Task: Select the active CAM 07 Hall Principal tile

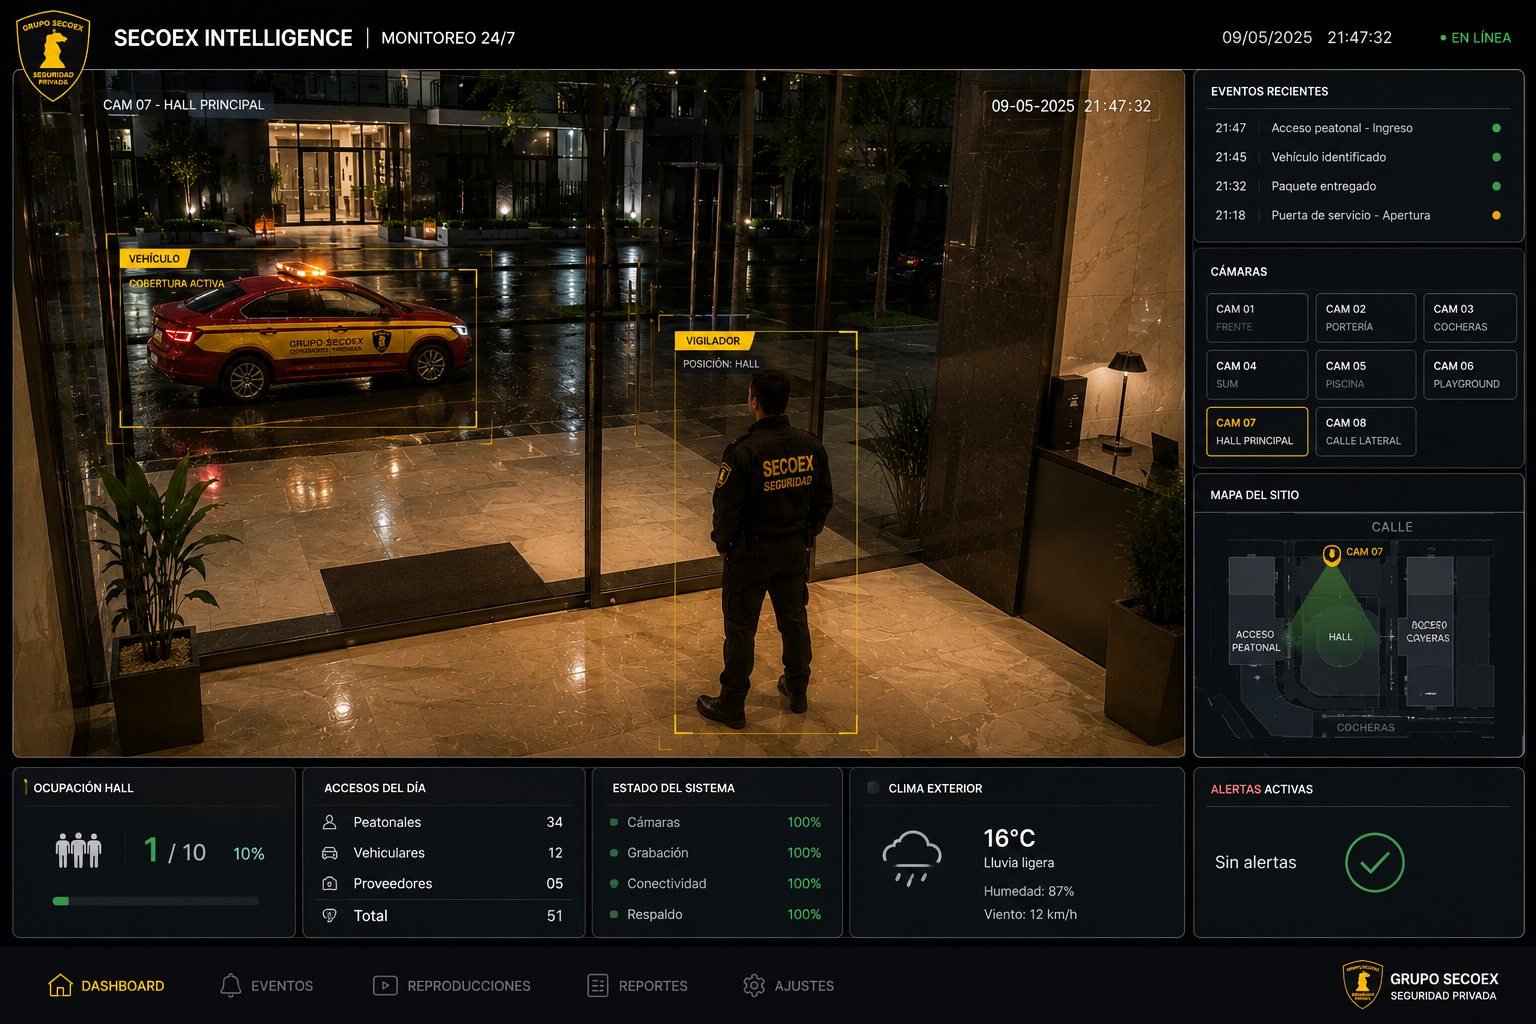Action: [x=1257, y=432]
